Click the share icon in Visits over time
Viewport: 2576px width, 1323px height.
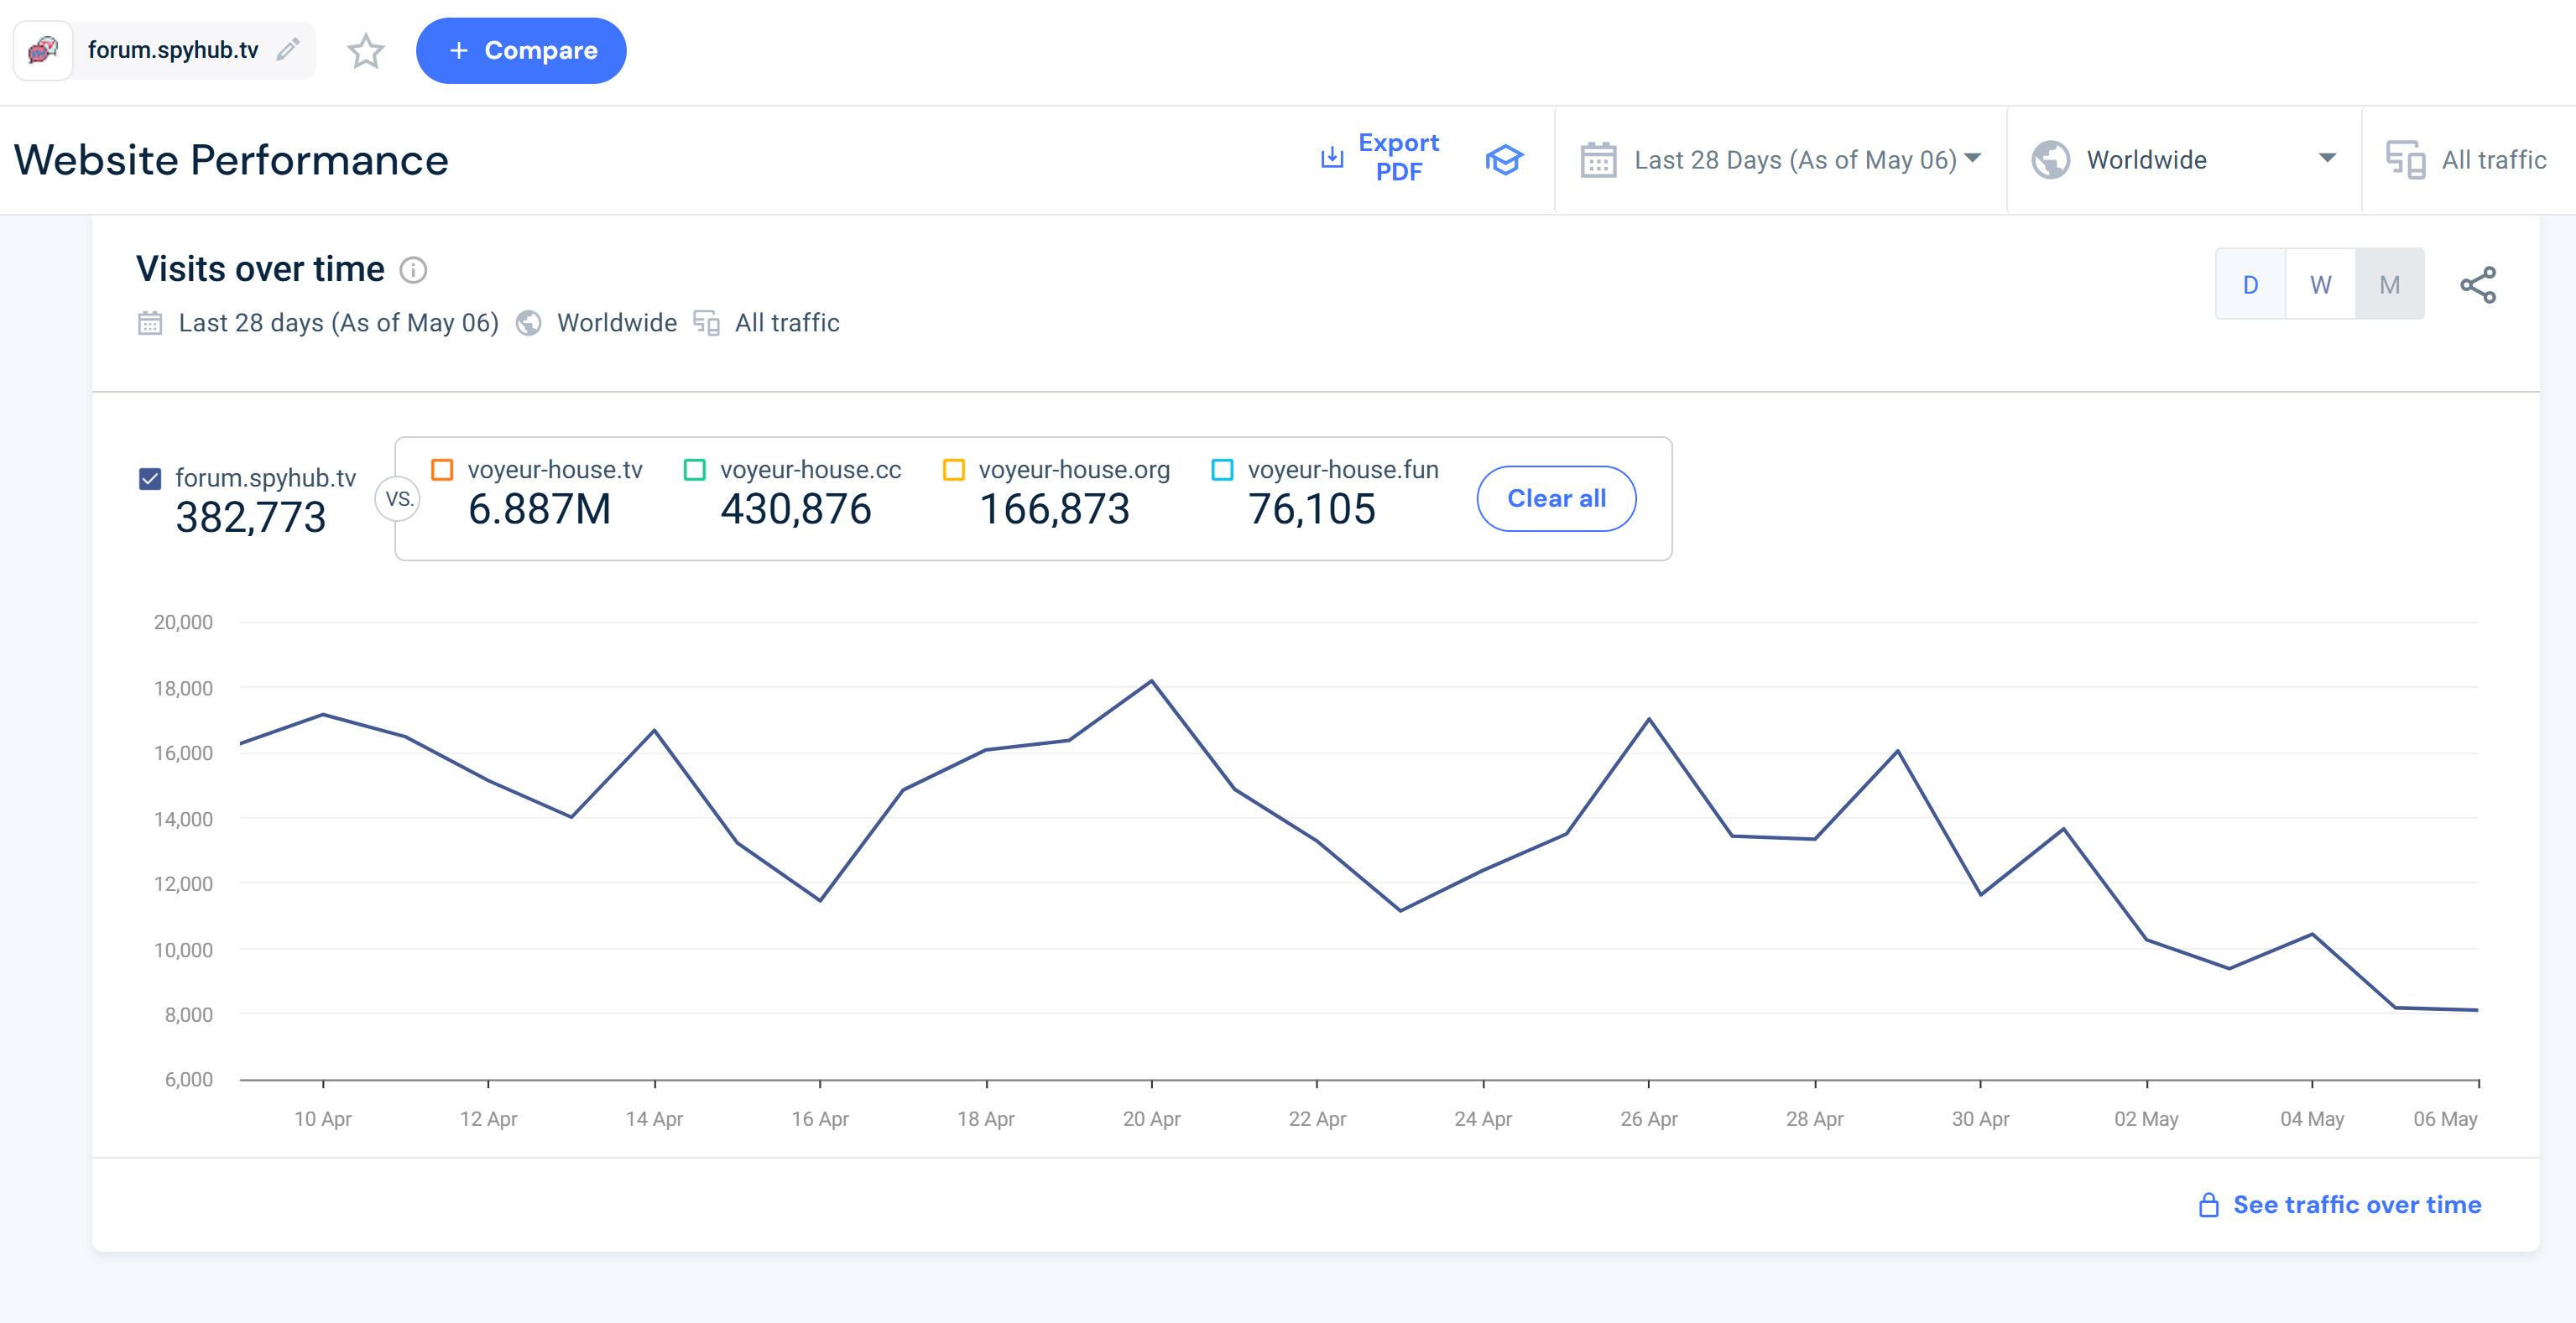(x=2478, y=285)
